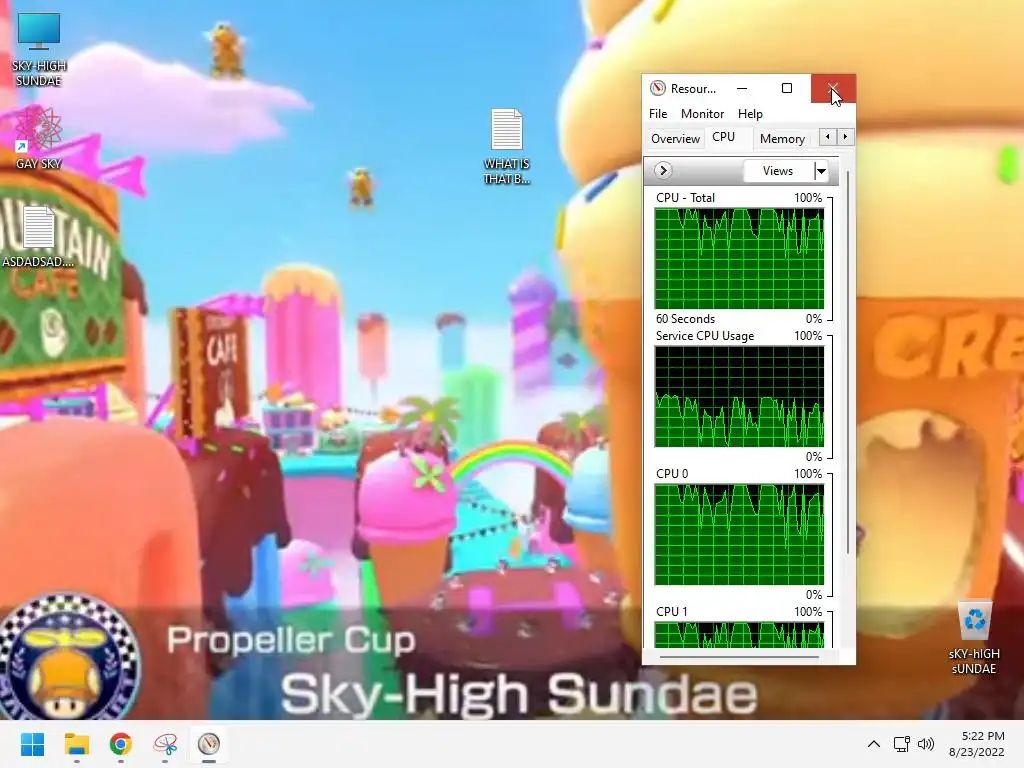The width and height of the screenshot is (1024, 768).
Task: Select the GAY SKY shortcut icon
Action: tap(39, 138)
